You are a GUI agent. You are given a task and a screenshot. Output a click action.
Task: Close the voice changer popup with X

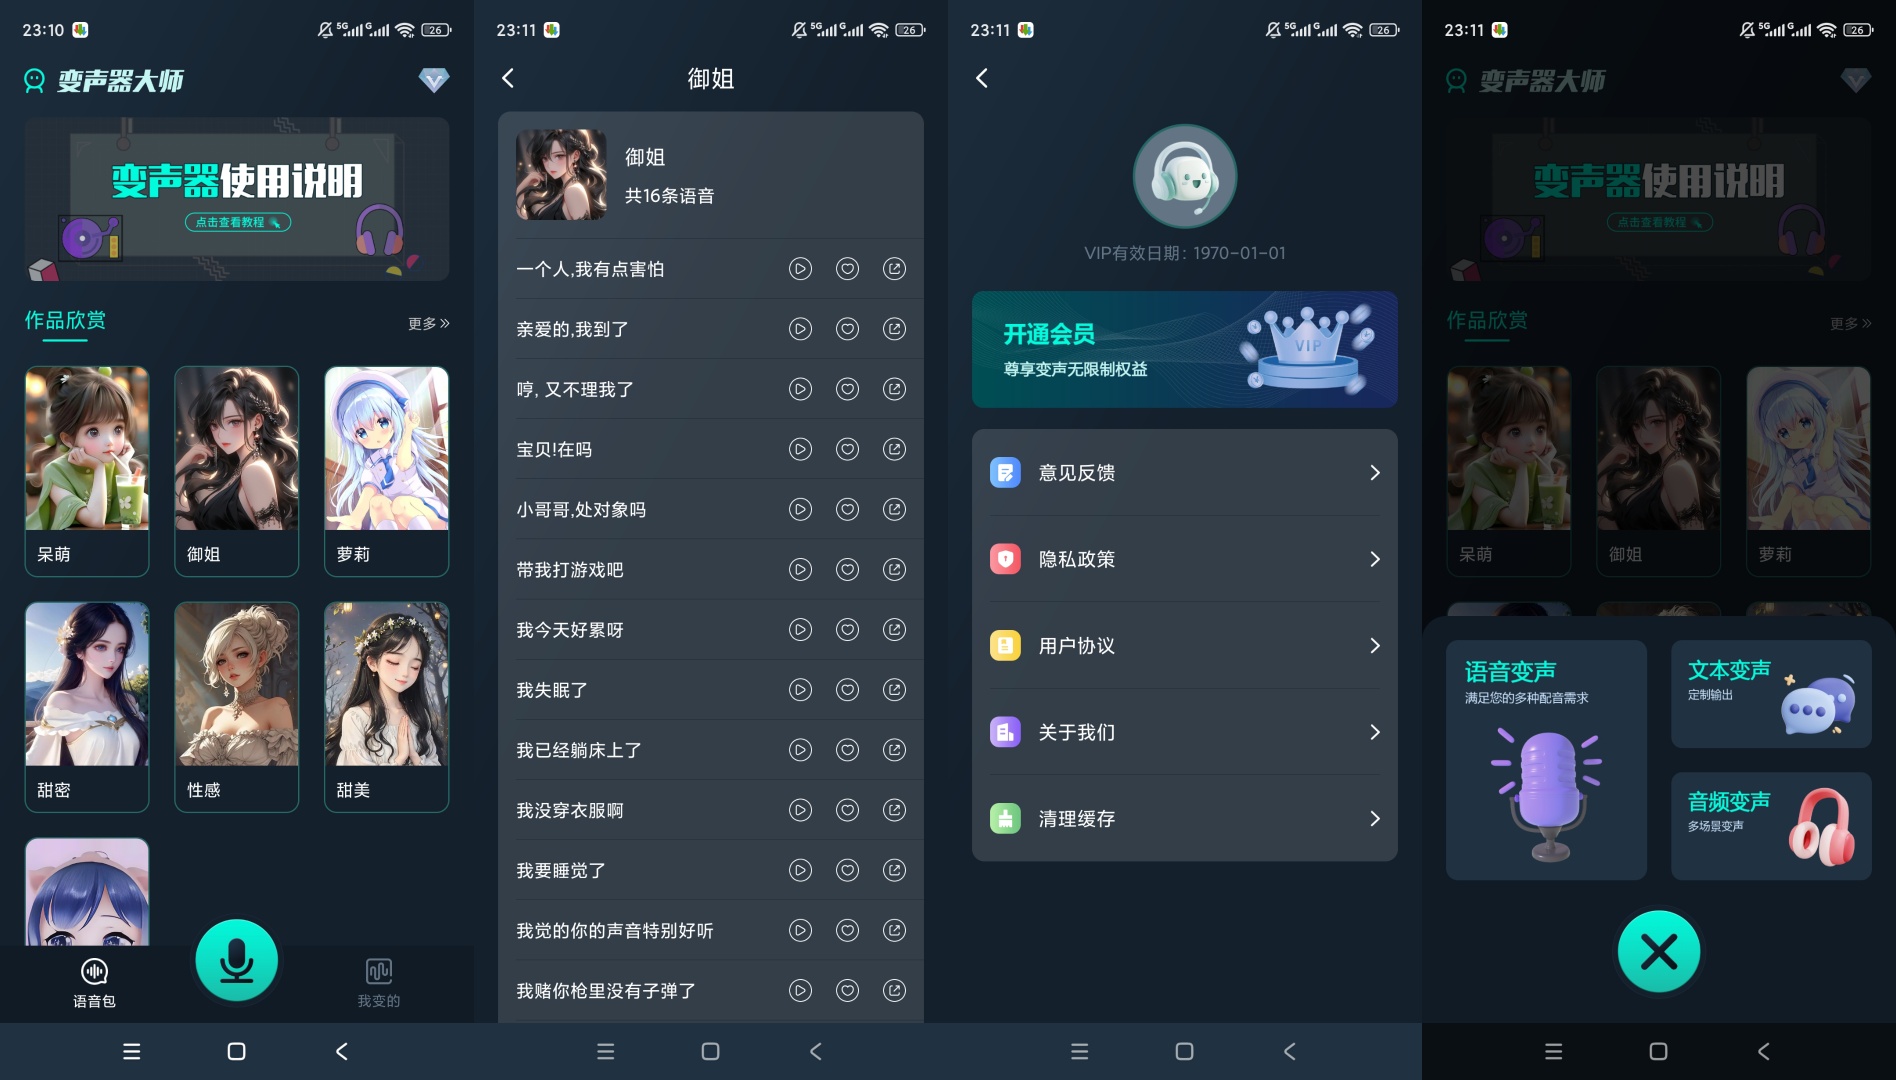coord(1659,952)
